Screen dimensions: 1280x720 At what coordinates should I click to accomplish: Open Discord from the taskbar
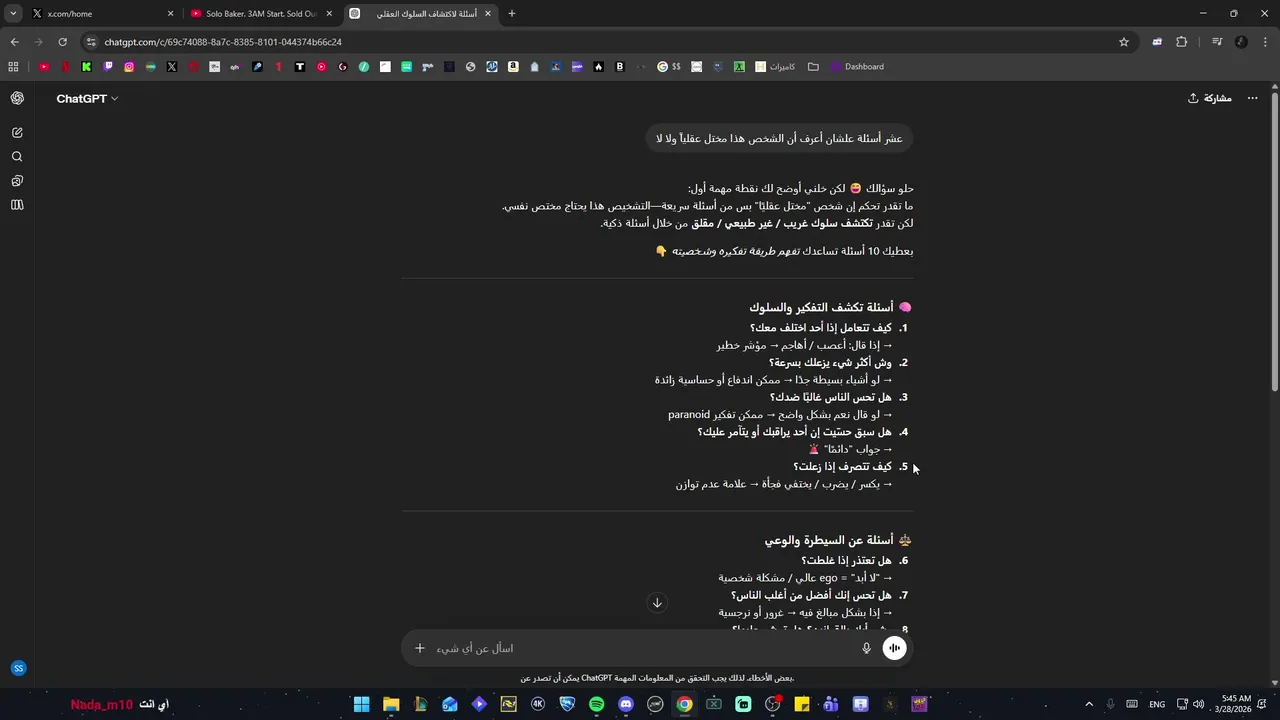point(626,704)
